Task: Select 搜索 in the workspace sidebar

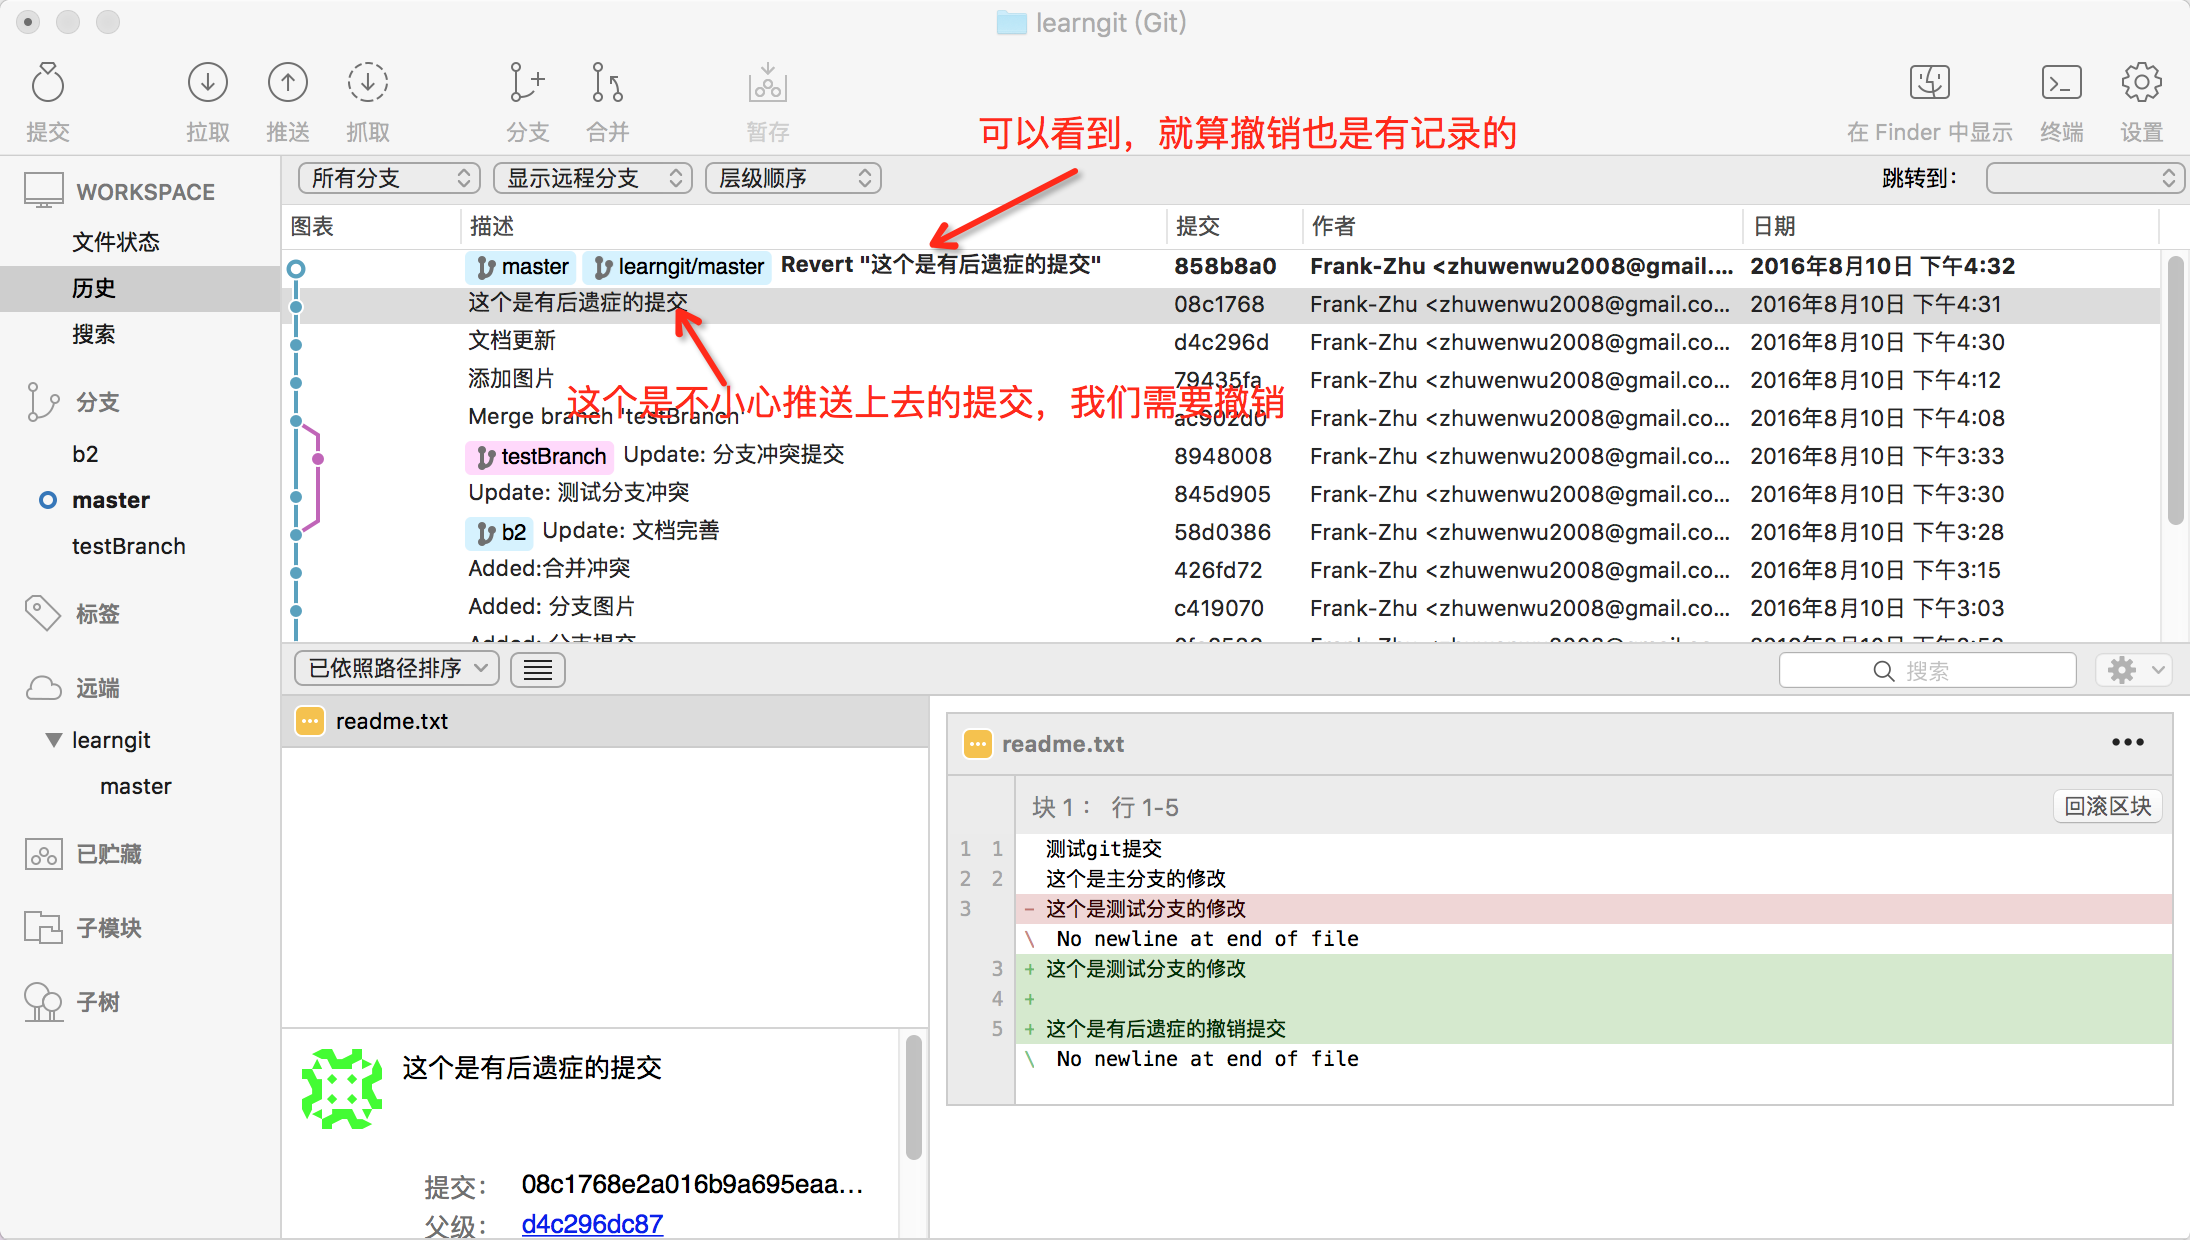Action: 94,334
